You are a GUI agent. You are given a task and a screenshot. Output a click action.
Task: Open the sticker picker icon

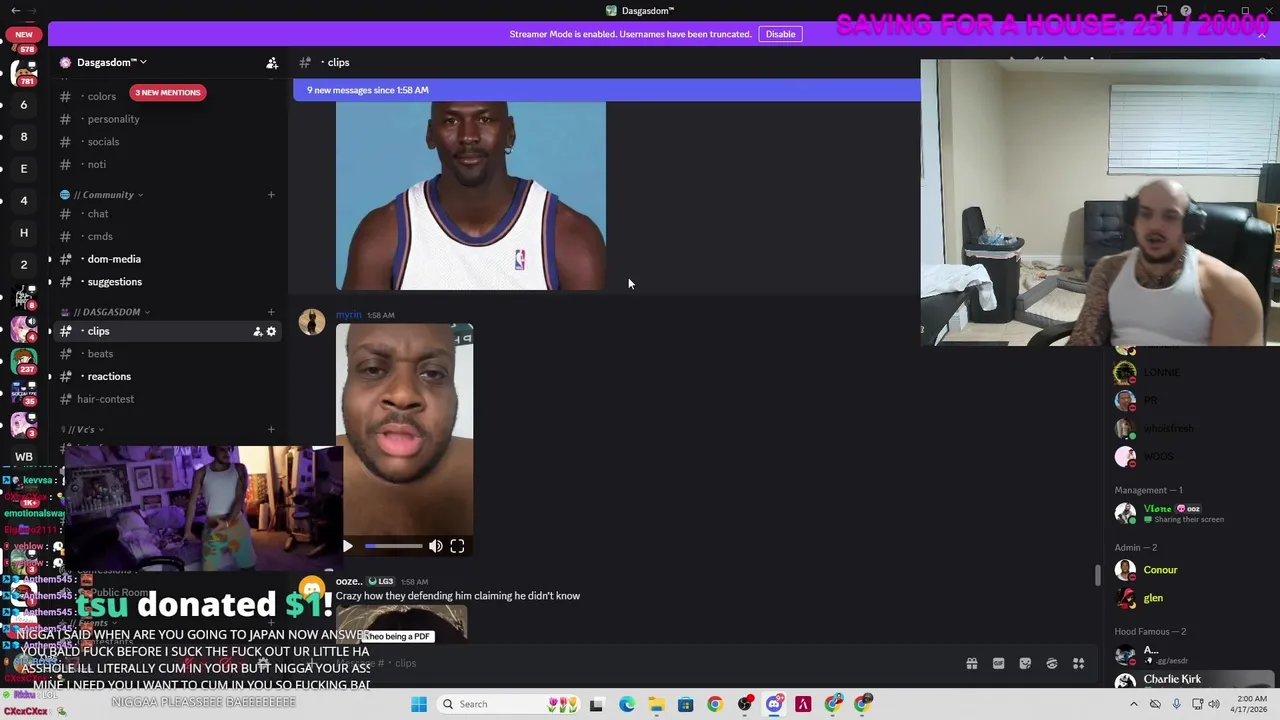click(x=1025, y=664)
